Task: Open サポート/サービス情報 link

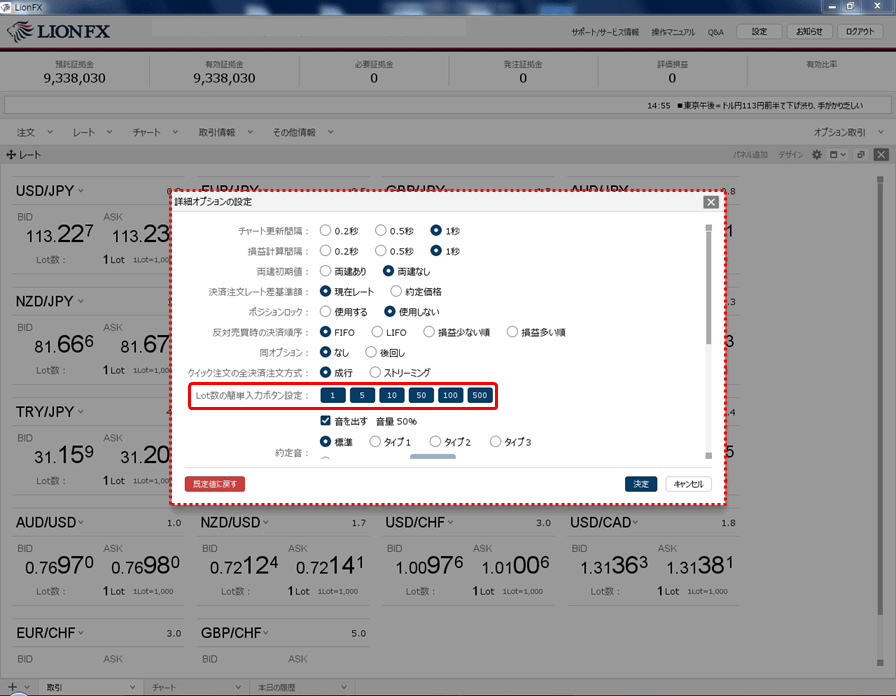Action: coord(605,32)
